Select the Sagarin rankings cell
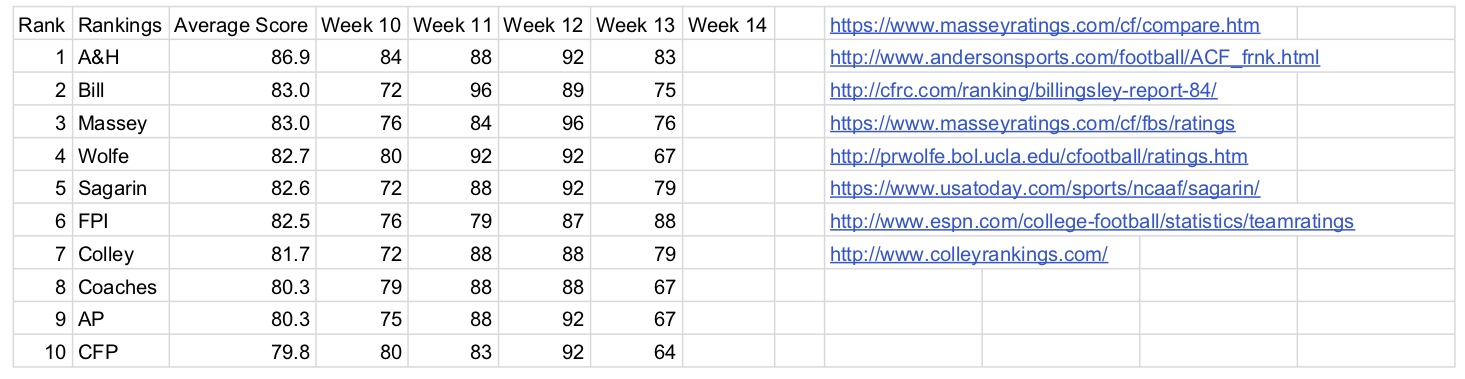The width and height of the screenshot is (1465, 379). click(120, 189)
